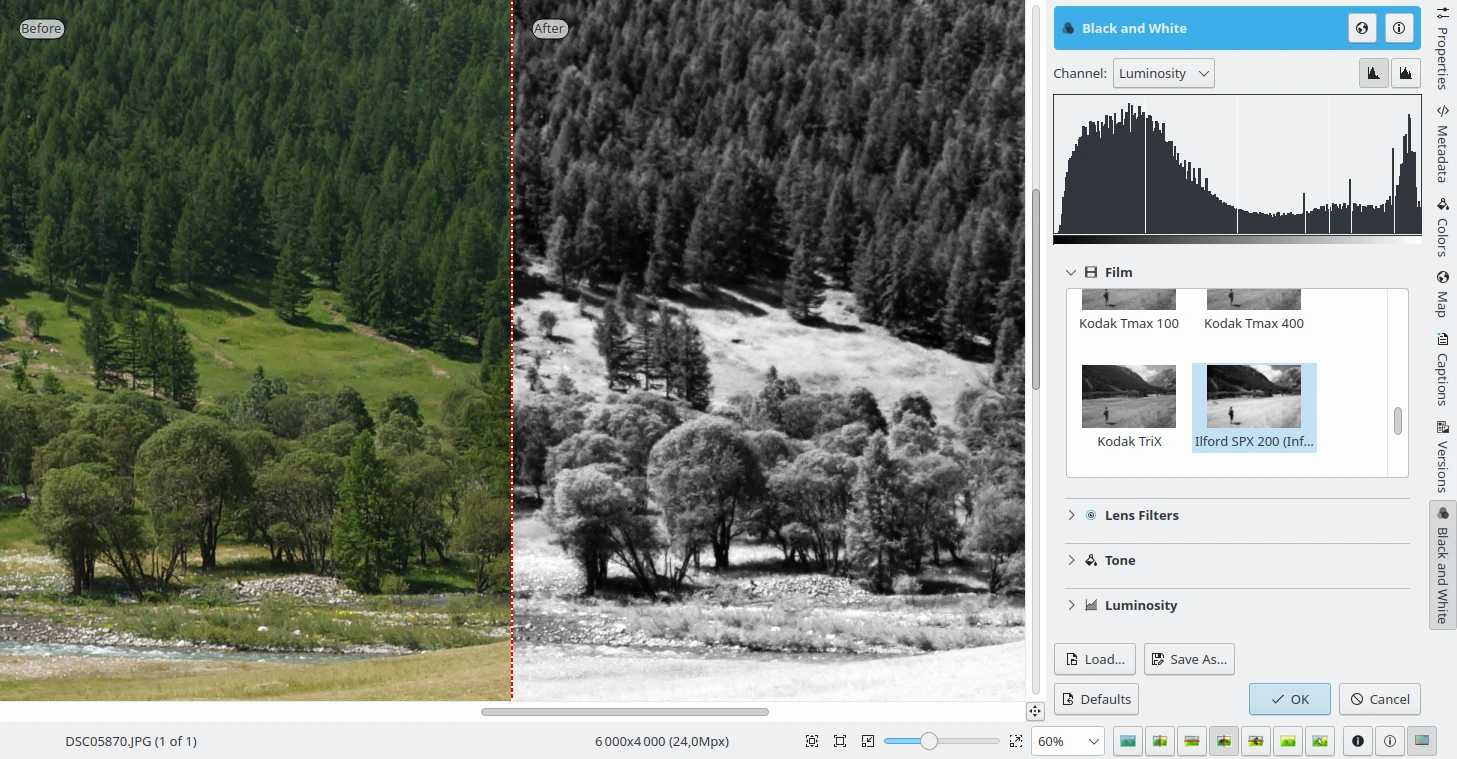Toggle the under-exposure indicator (black circle)

point(1358,741)
